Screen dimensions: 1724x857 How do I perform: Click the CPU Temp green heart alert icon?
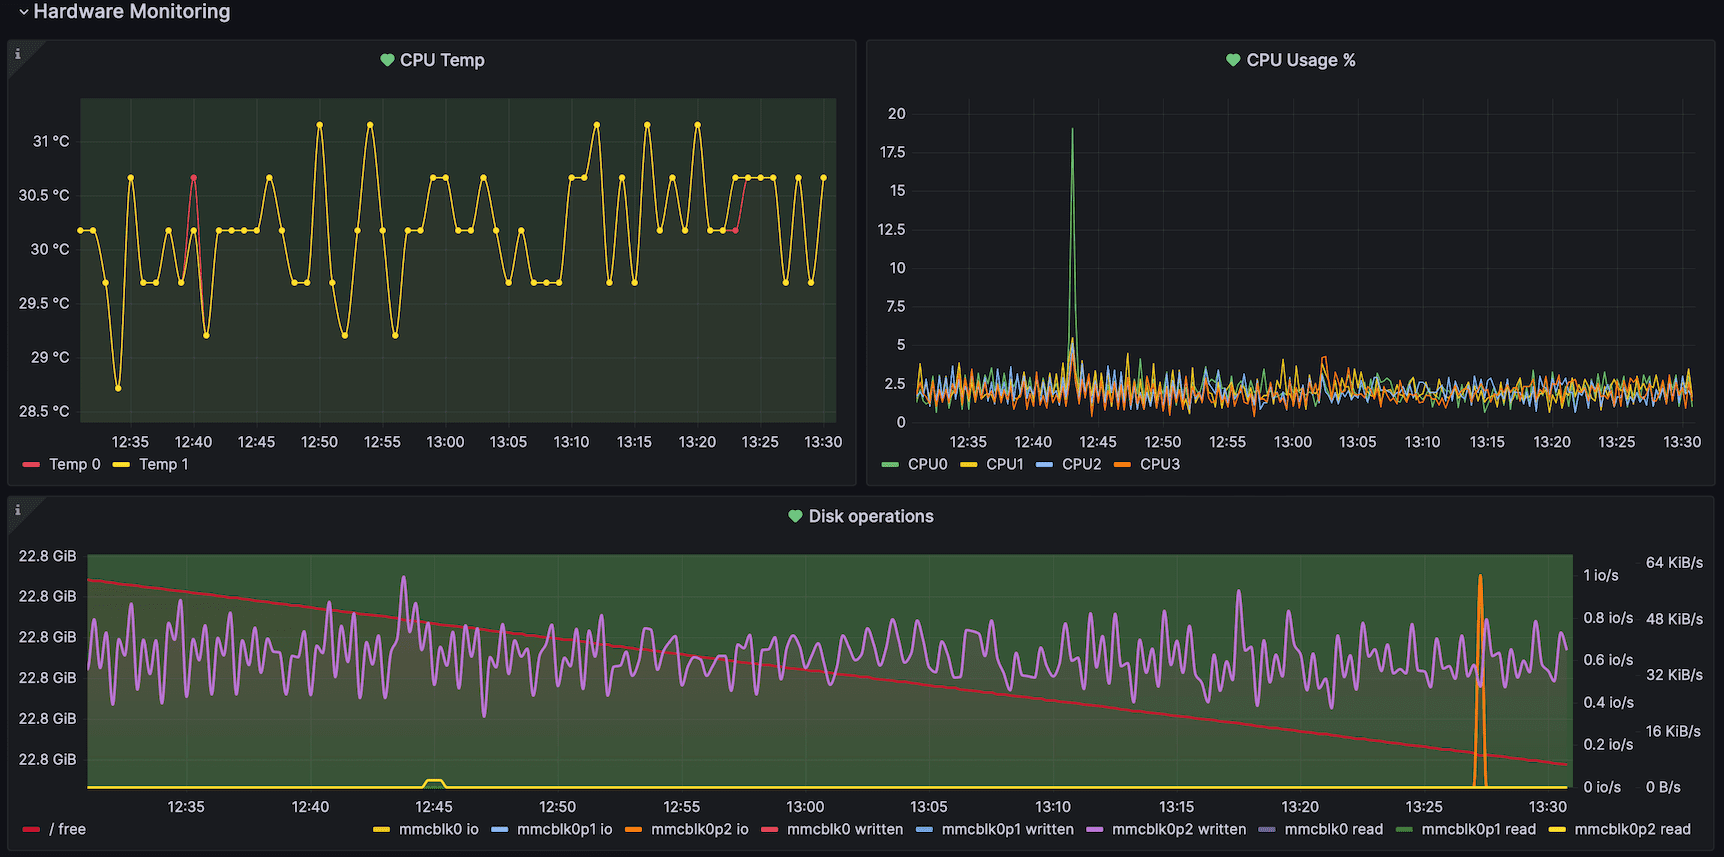pyautogui.click(x=387, y=60)
